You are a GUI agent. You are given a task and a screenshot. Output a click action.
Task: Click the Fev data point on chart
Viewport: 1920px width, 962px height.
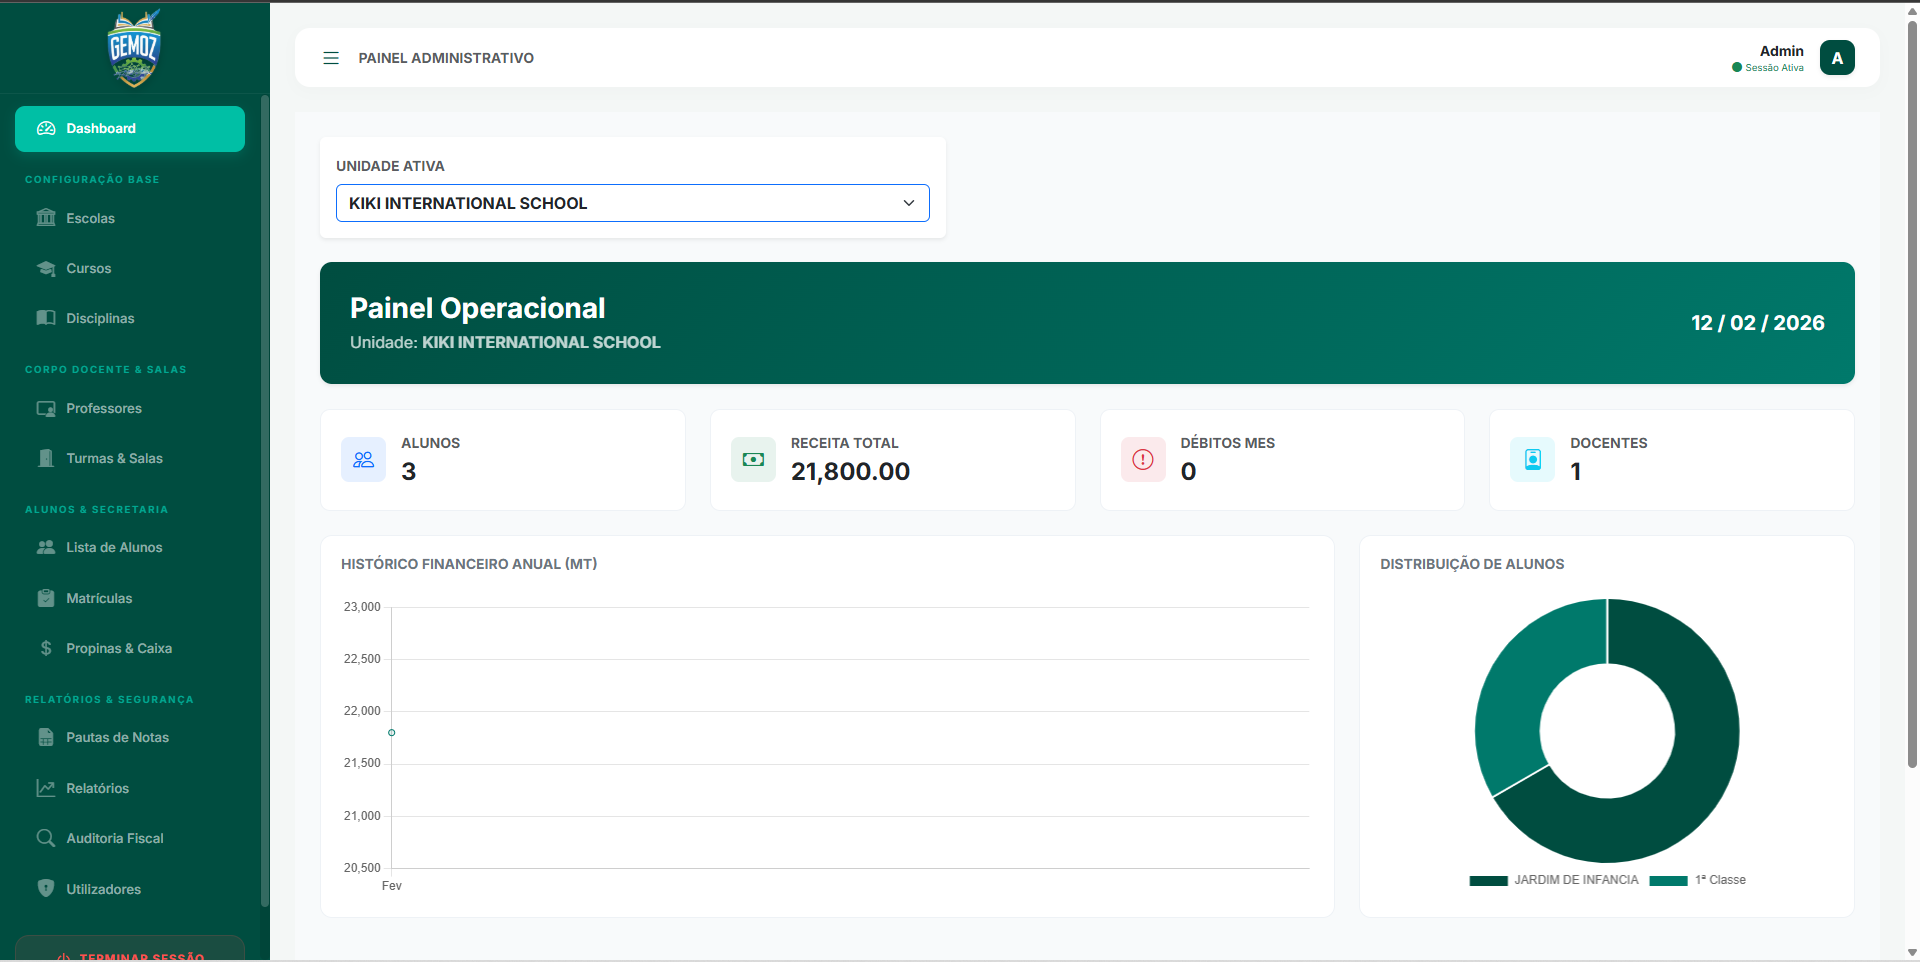(x=392, y=733)
